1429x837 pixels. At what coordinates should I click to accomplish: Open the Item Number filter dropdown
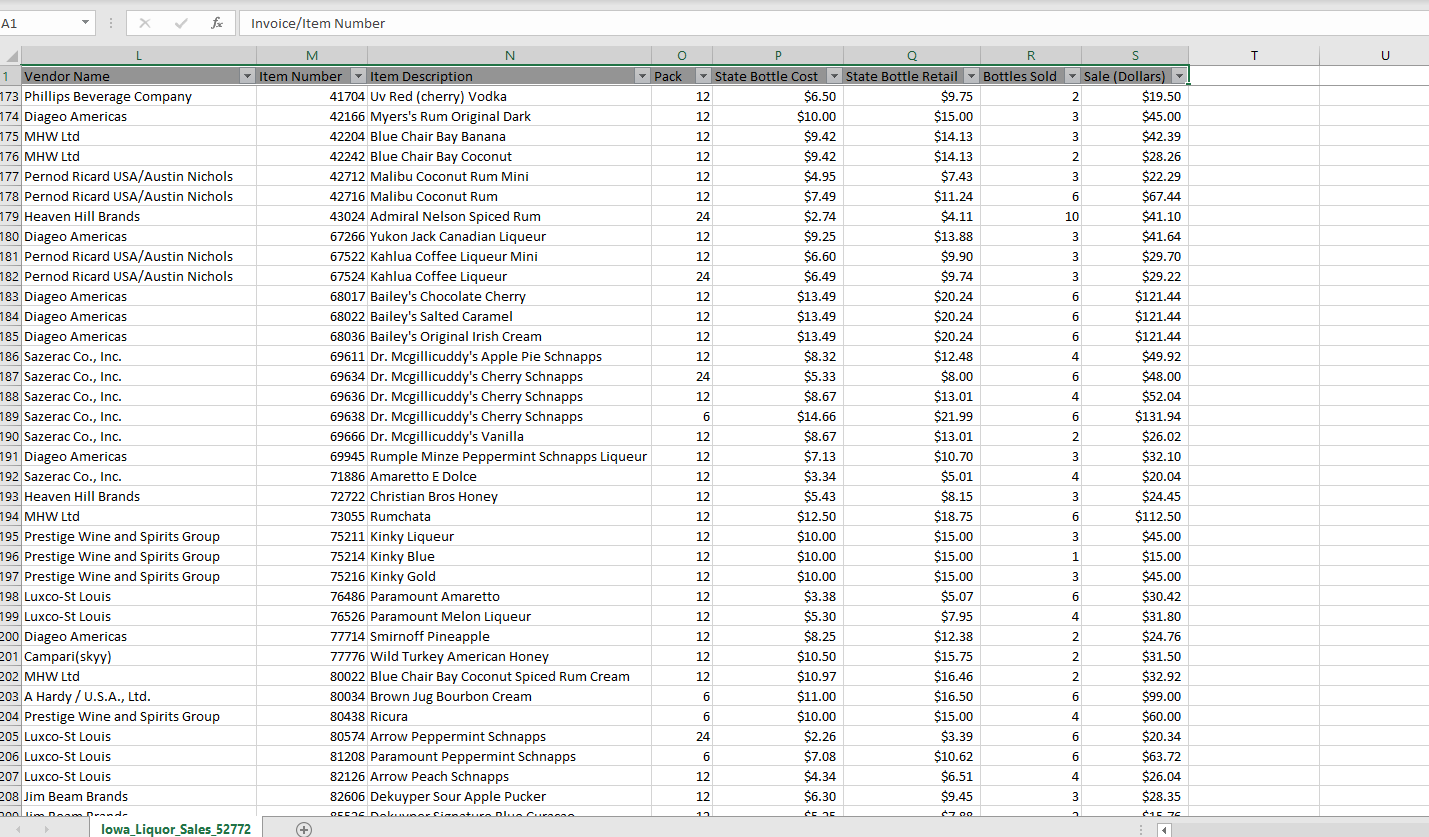pyautogui.click(x=359, y=76)
